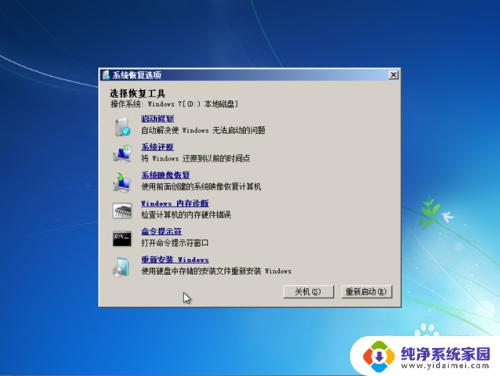Open the 系统映像恢复 link
The height and width of the screenshot is (376, 500).
click(x=165, y=175)
